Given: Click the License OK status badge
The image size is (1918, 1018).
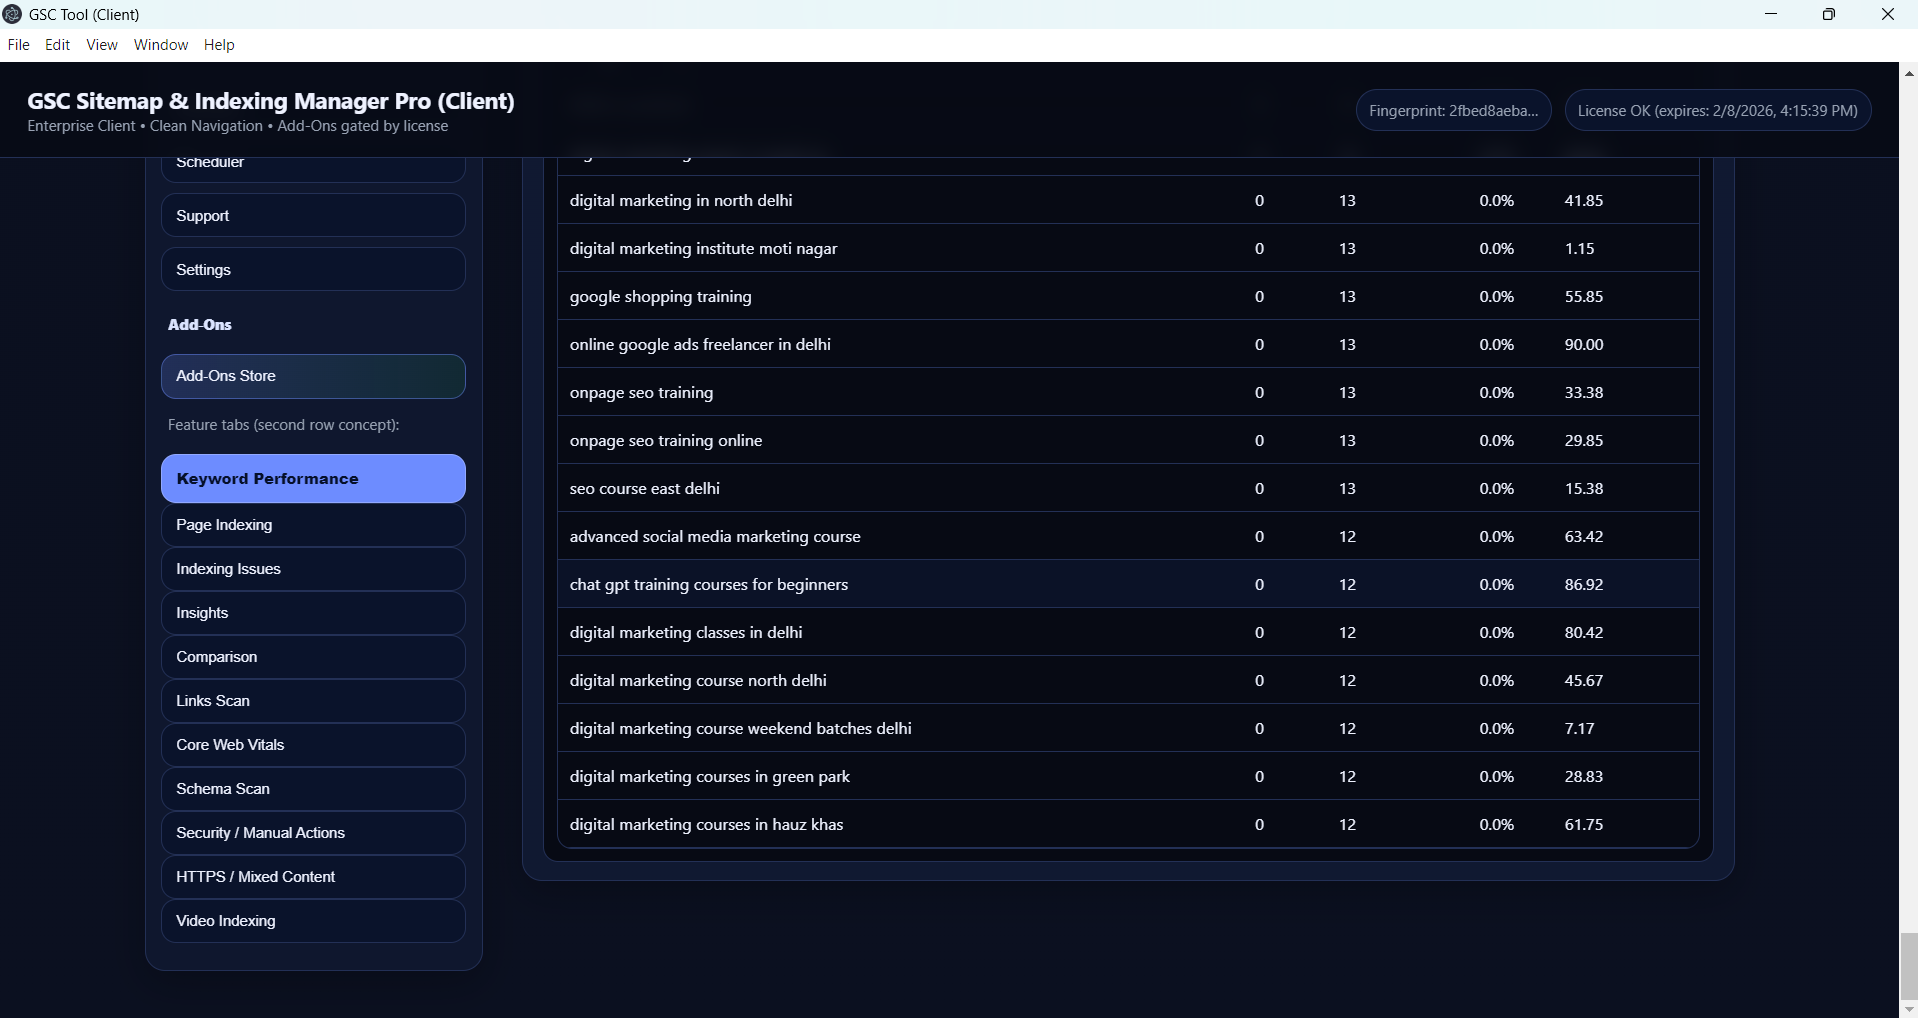Looking at the screenshot, I should [x=1717, y=111].
